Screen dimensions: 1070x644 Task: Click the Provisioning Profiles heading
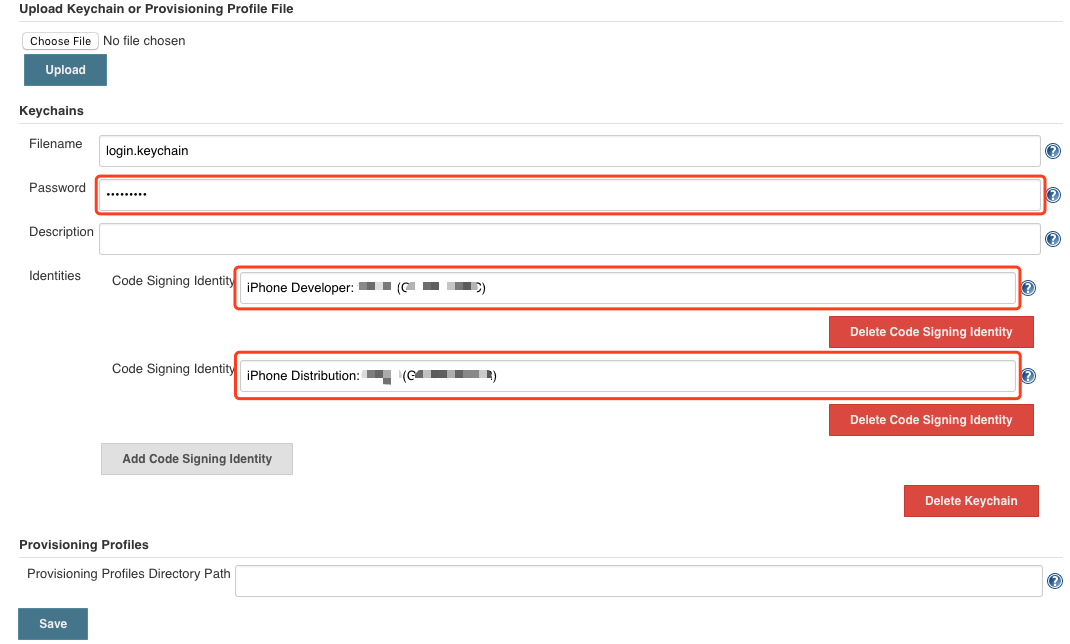[x=84, y=544]
